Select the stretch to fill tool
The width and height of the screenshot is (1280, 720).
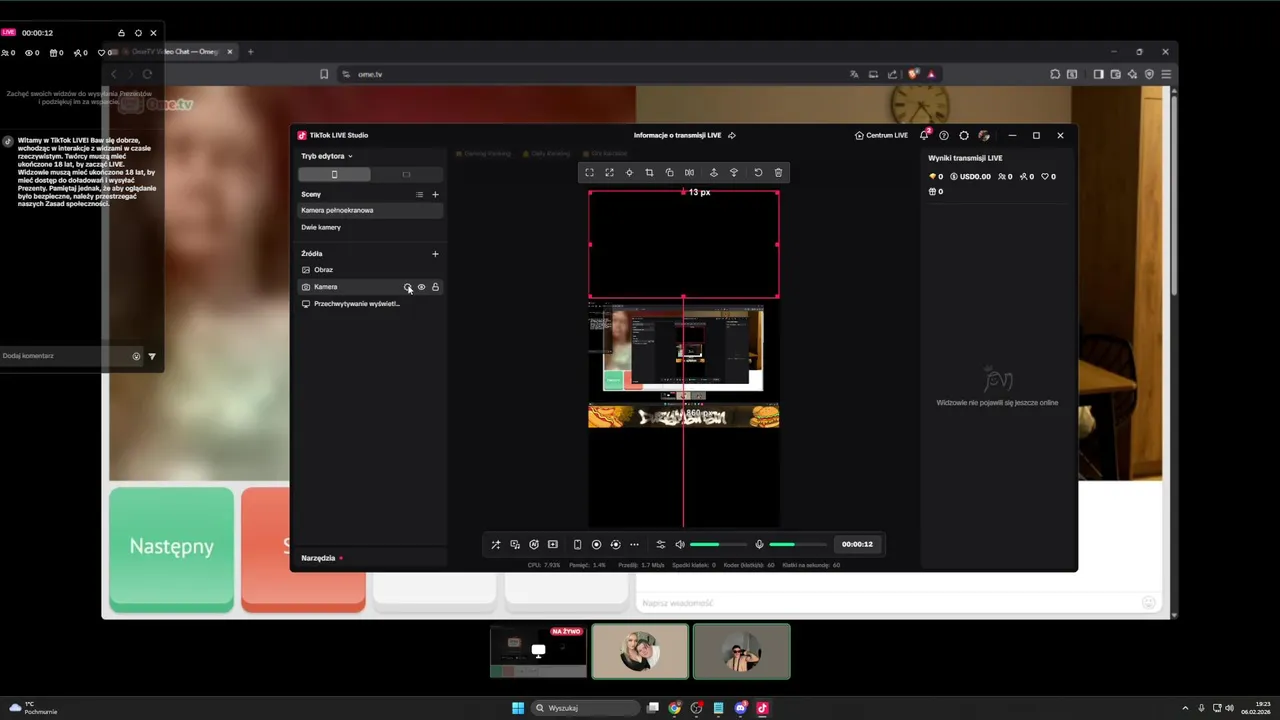(x=609, y=173)
